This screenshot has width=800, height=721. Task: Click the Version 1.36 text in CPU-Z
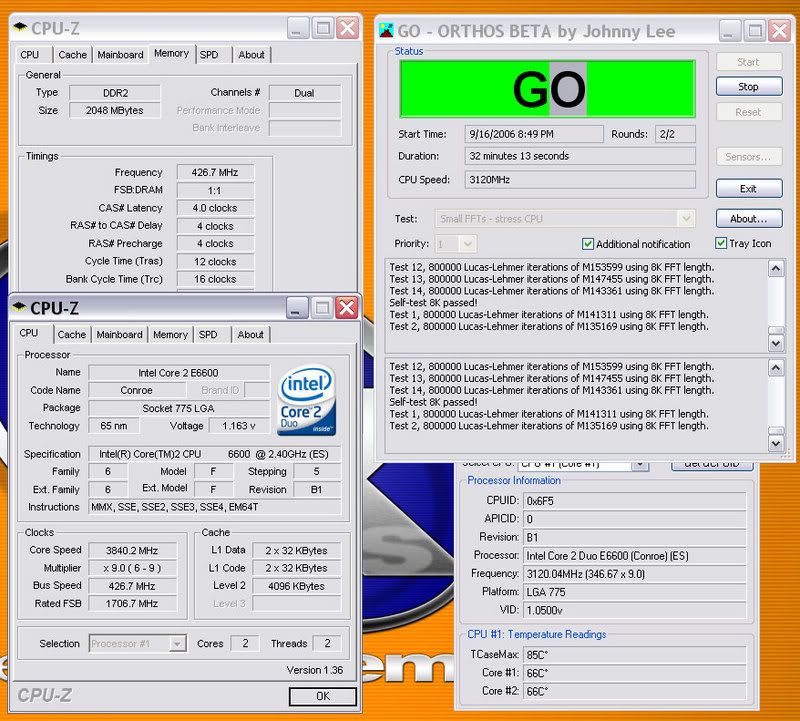(315, 670)
